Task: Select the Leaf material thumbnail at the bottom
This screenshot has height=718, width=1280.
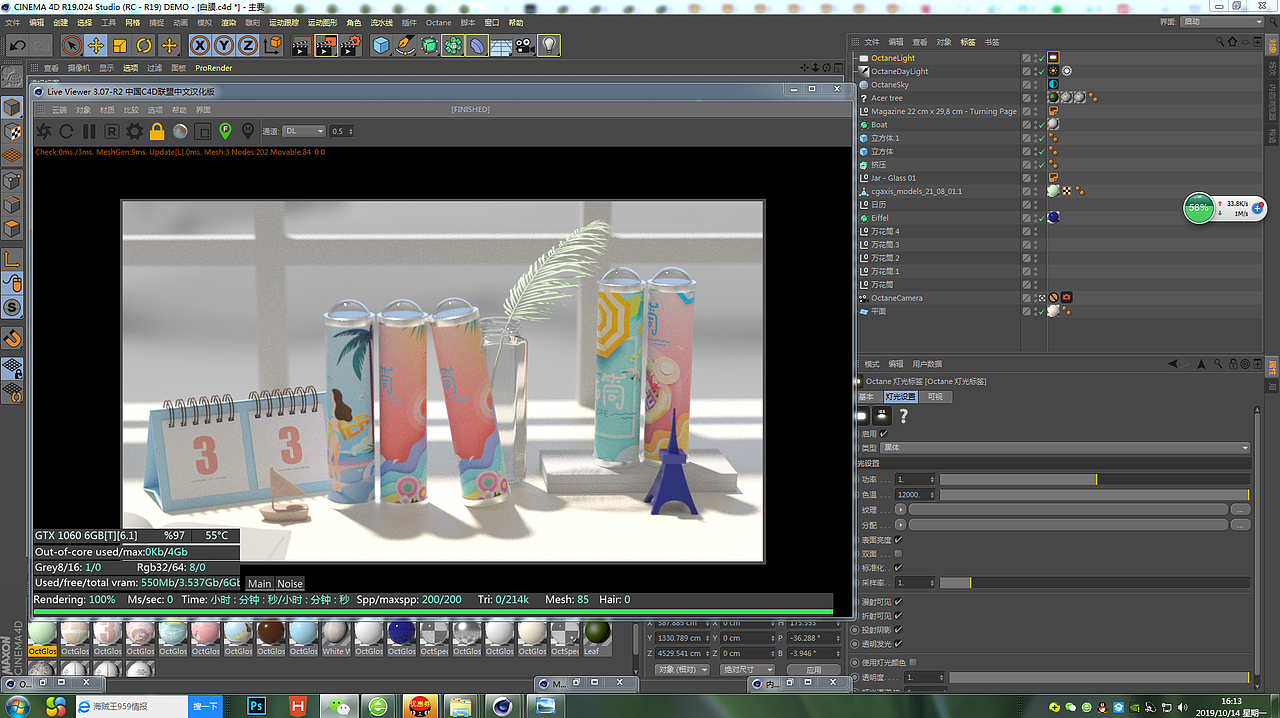Action: pyautogui.click(x=596, y=637)
